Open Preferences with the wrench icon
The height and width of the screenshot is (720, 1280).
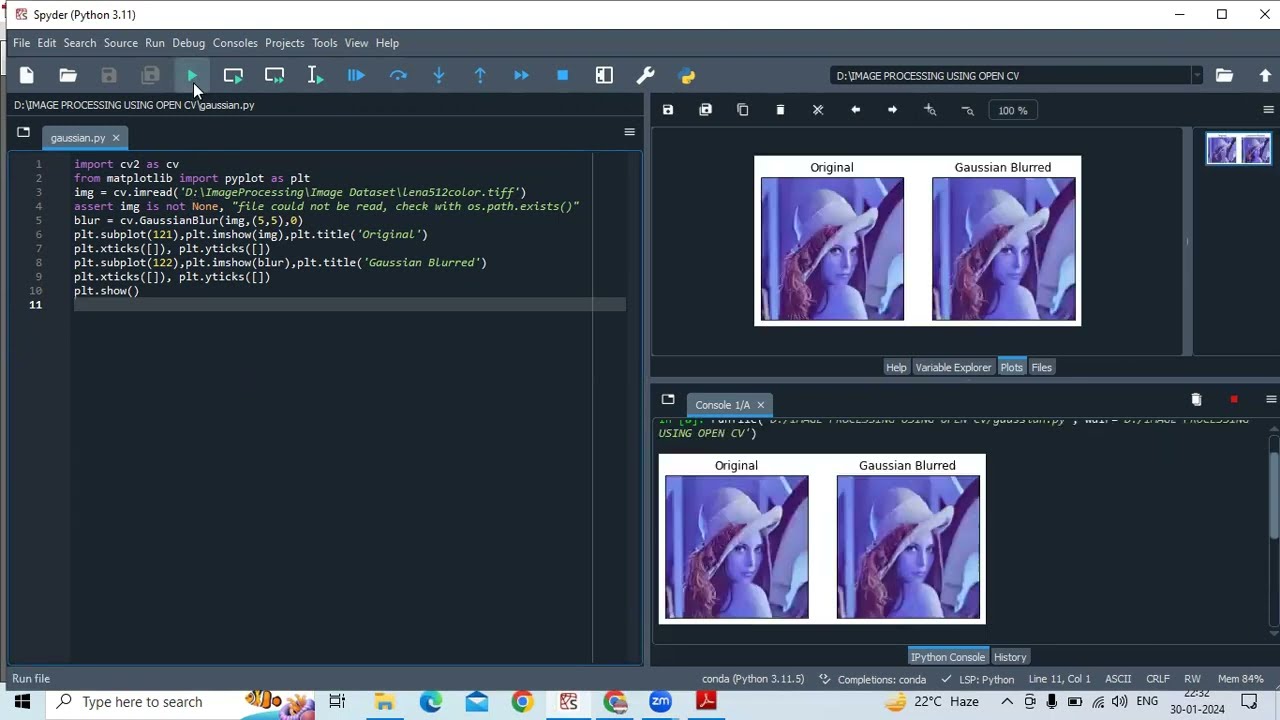click(x=645, y=75)
